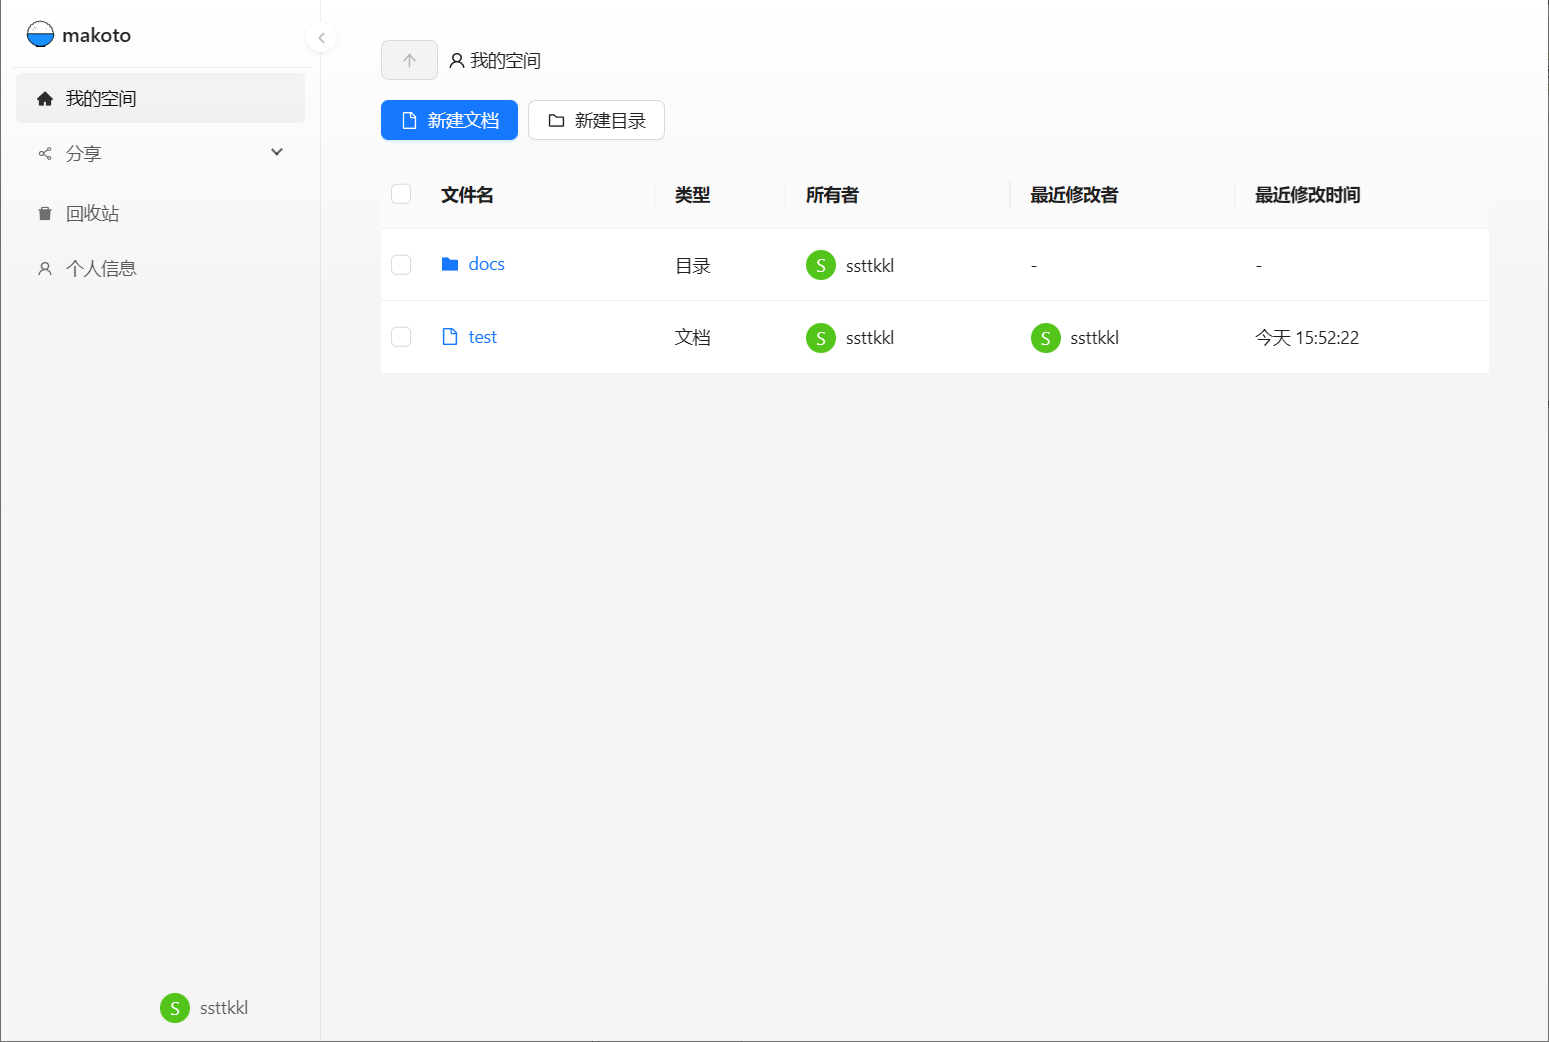Collapse the sidebar with the arrow handle
This screenshot has height=1042, width=1549.
(x=321, y=38)
